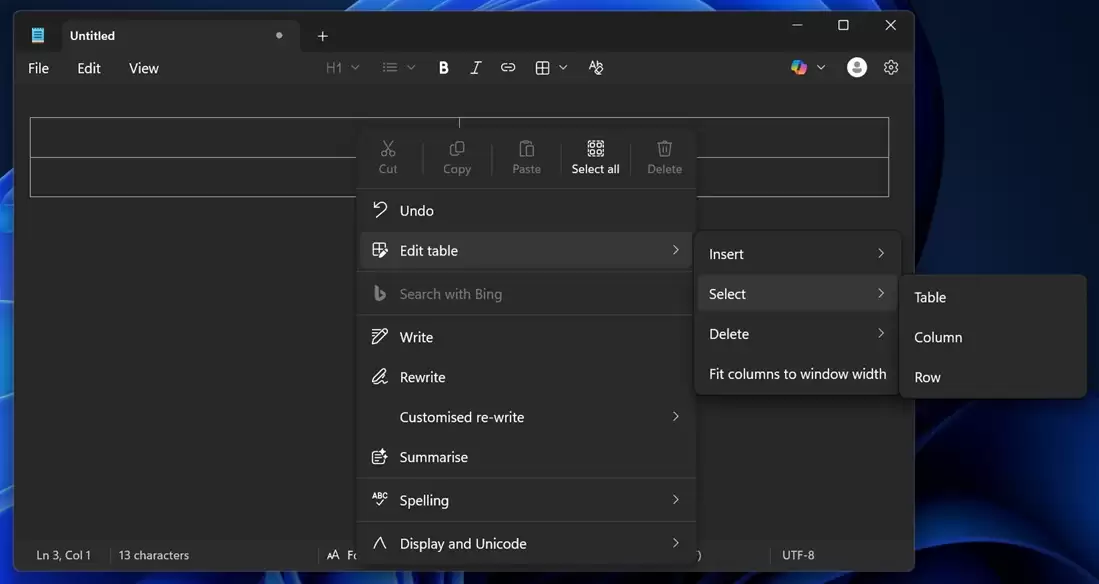
Task: Open Notepad settings with the gear icon
Action: coord(890,66)
